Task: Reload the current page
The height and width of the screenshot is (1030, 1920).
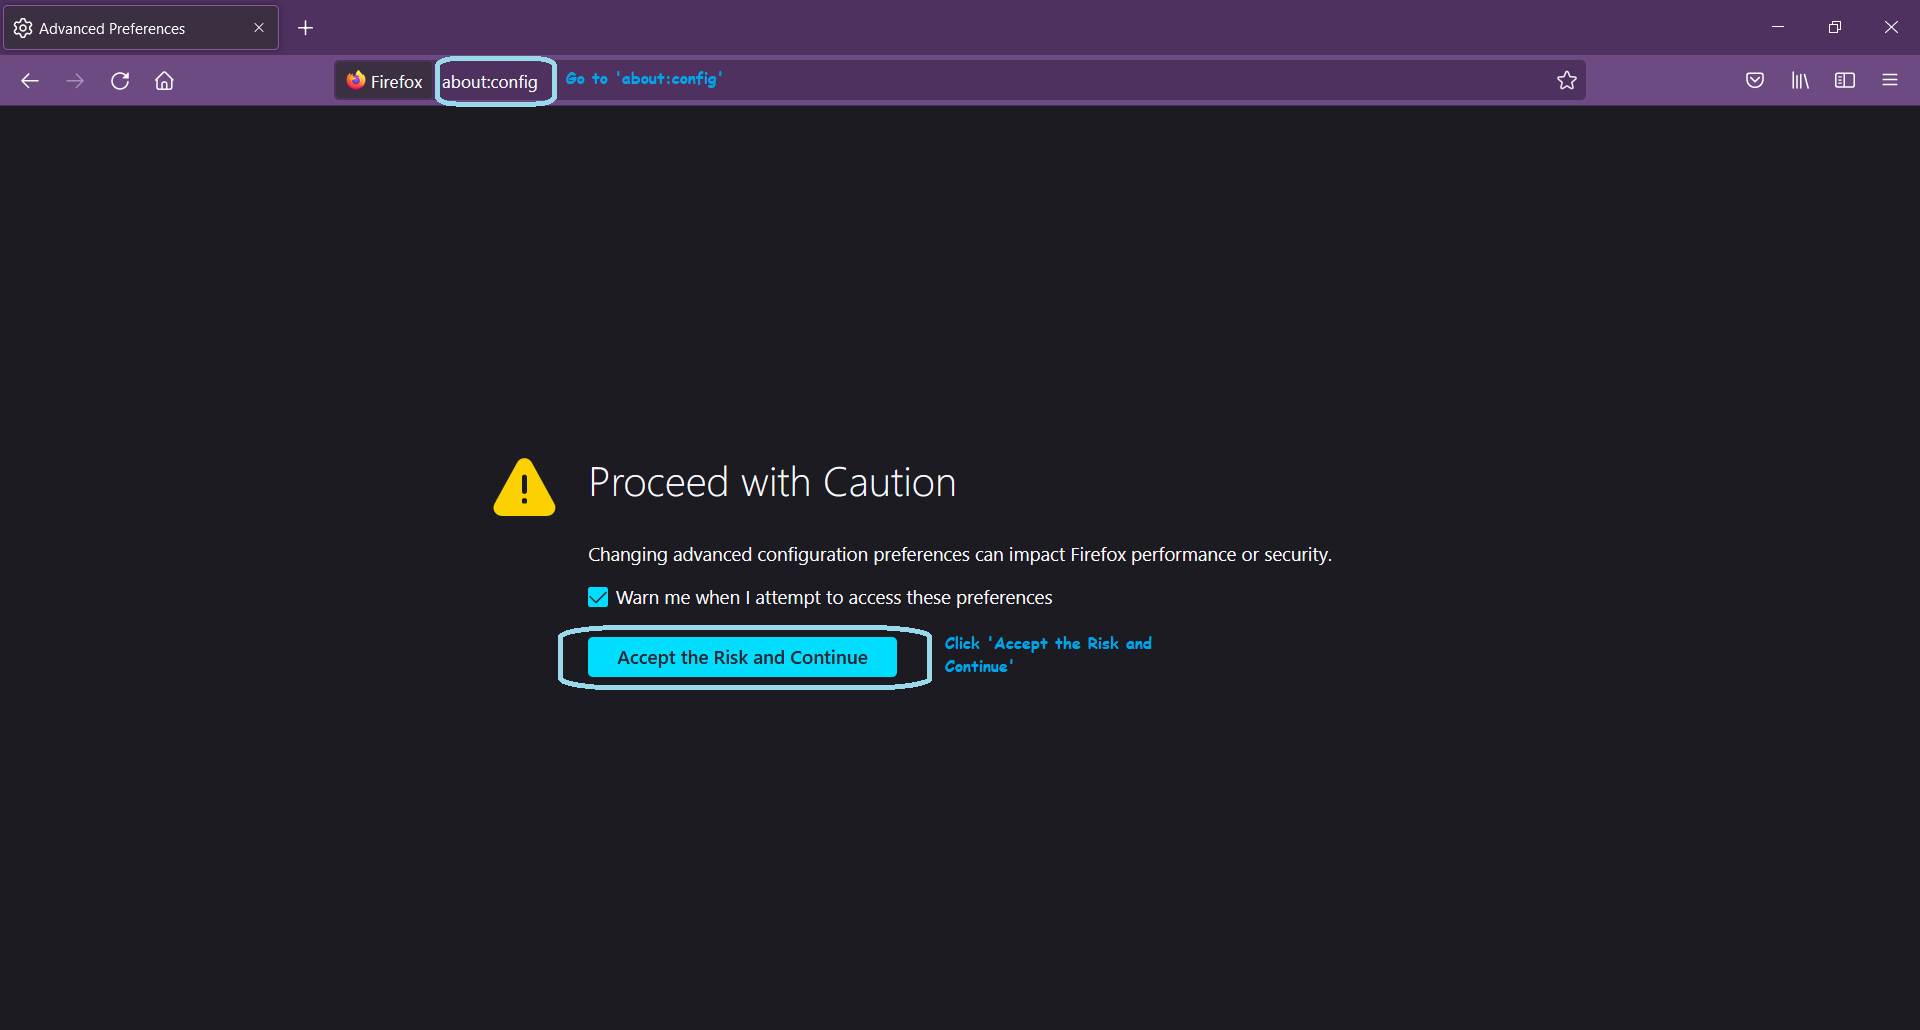Action: pyautogui.click(x=120, y=80)
